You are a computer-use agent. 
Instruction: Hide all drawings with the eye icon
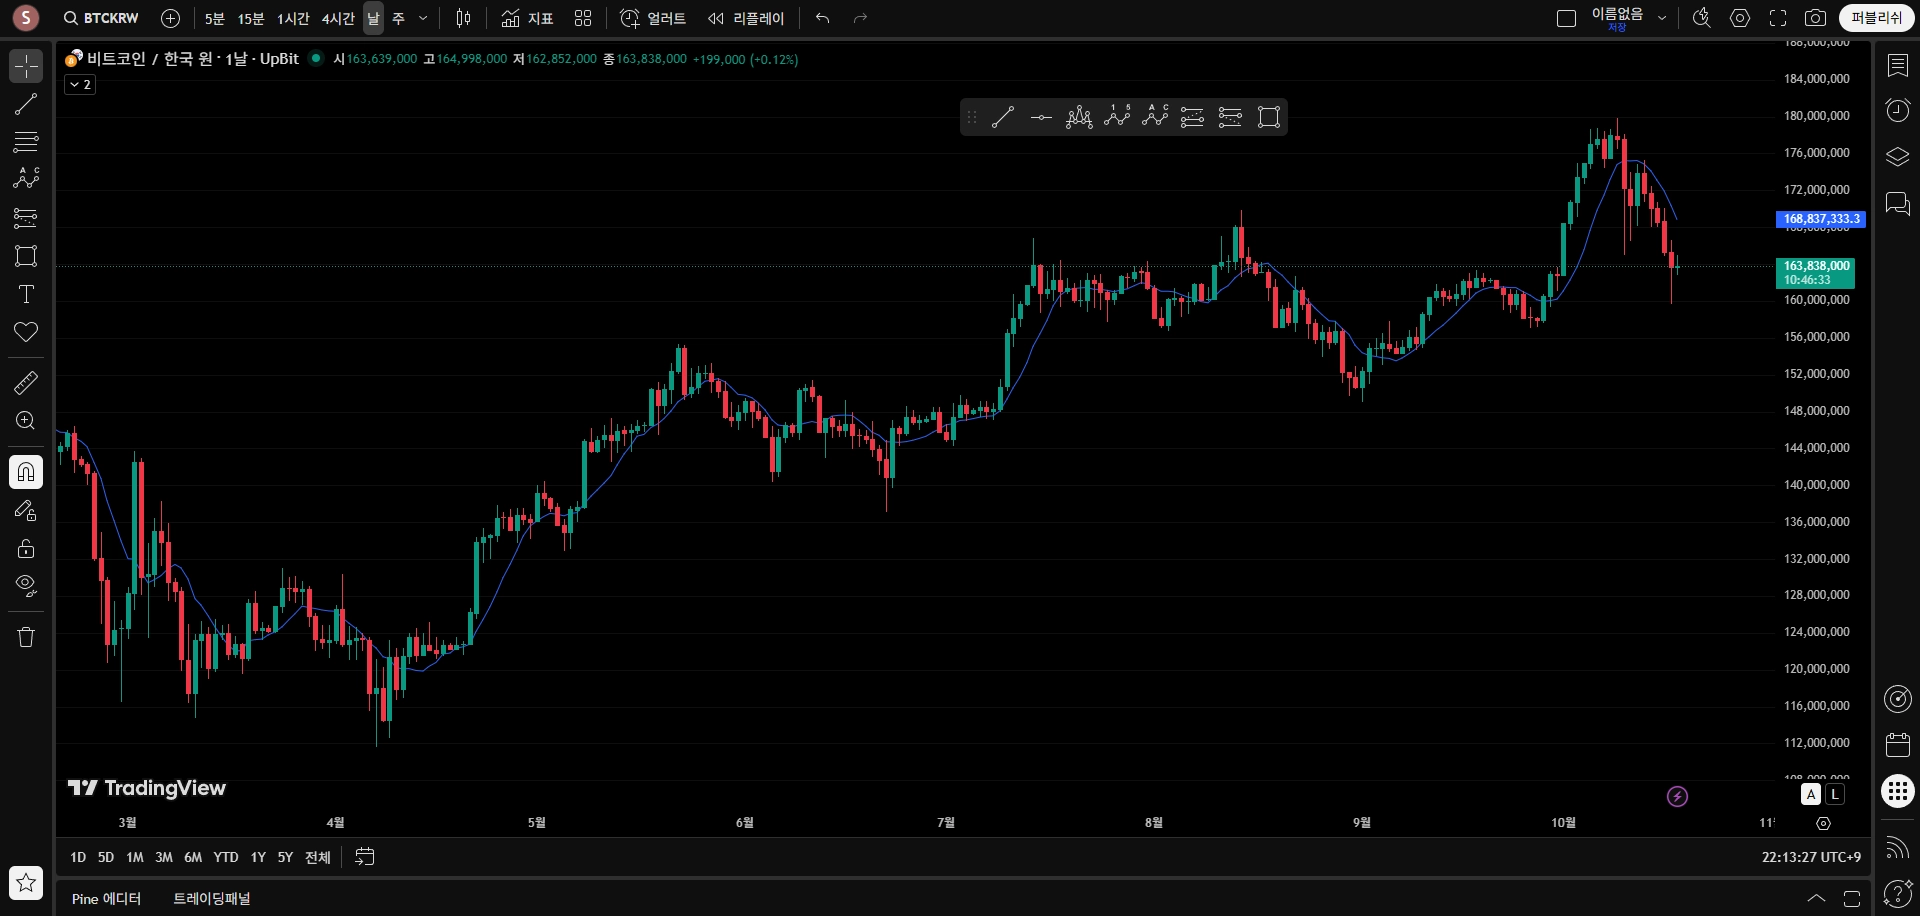click(26, 586)
